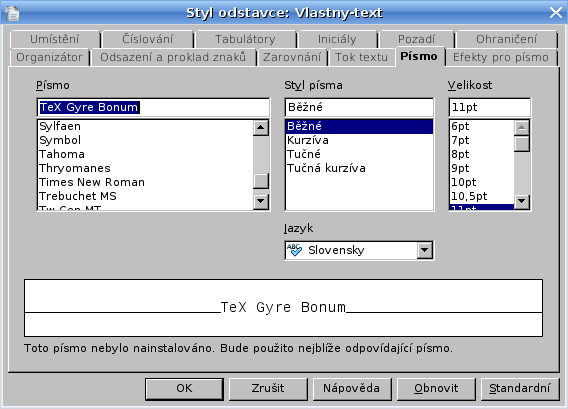Pick 10pt size

482,182
